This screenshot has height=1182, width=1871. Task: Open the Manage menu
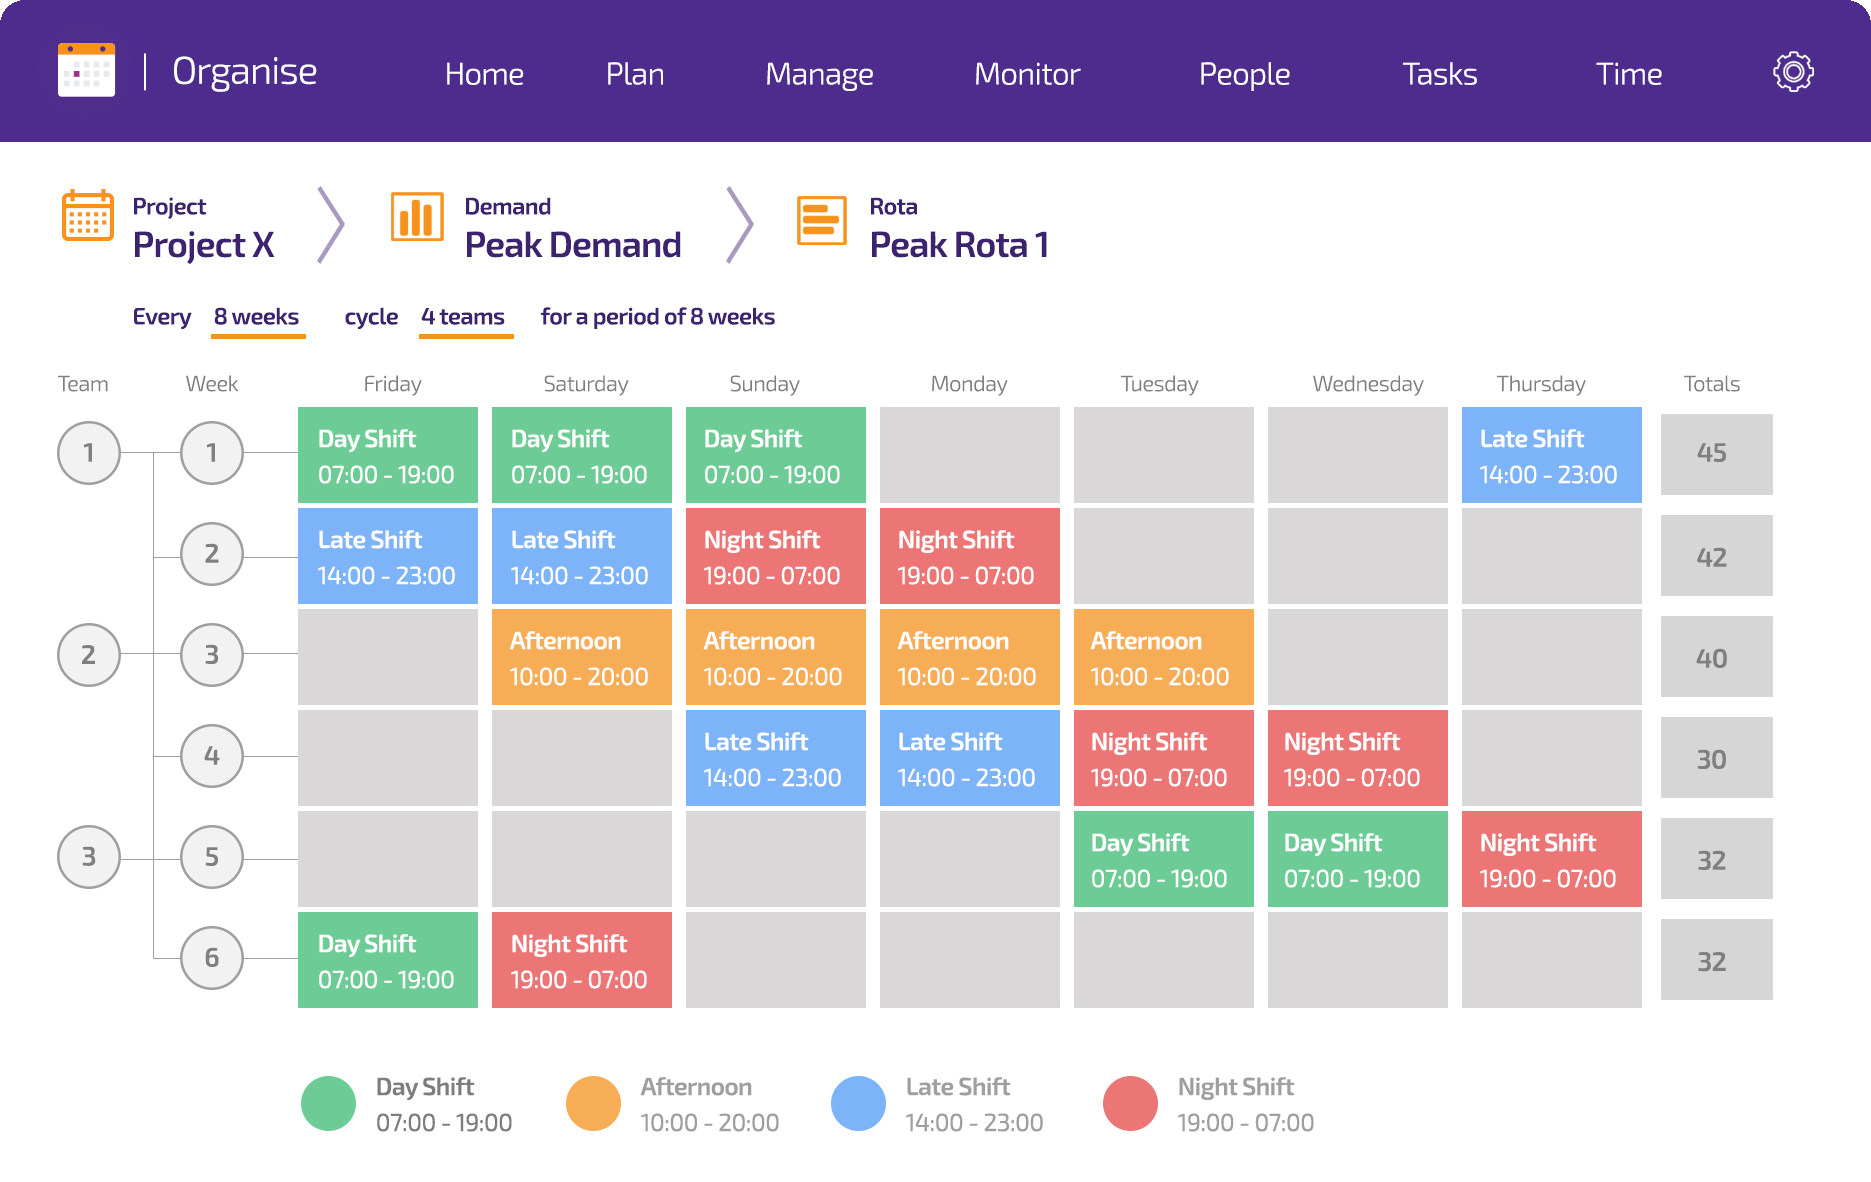[819, 74]
